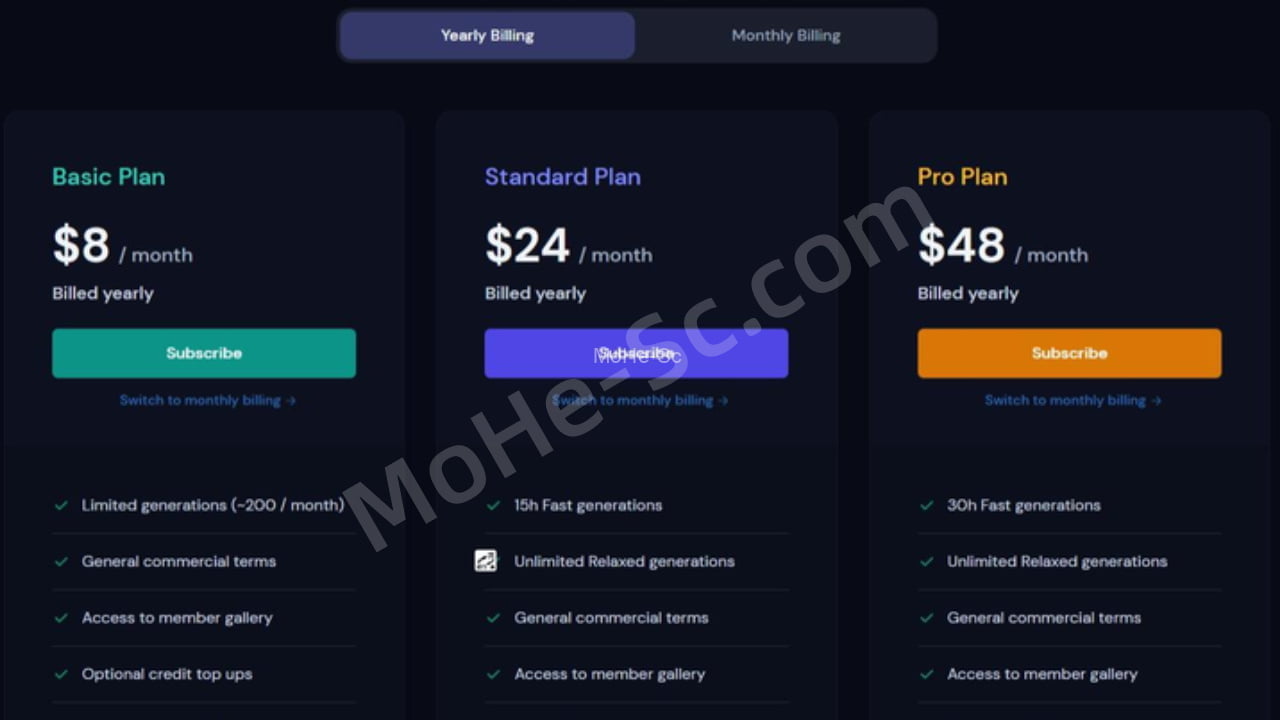The height and width of the screenshot is (720, 1280).
Task: Click checkmark beside 30h Fast generations
Action: tap(926, 505)
